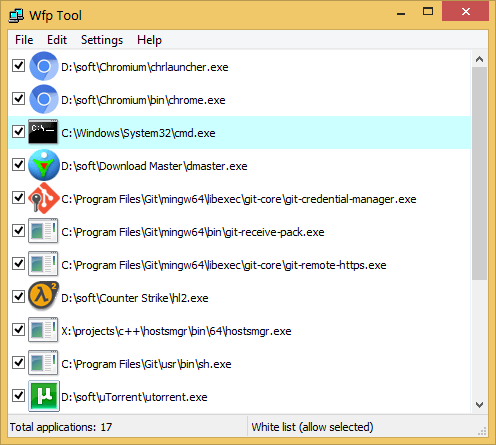Uncheck the git-credential-manager.exe checkbox
Viewport: 496px width, 445px height.
click(19, 198)
